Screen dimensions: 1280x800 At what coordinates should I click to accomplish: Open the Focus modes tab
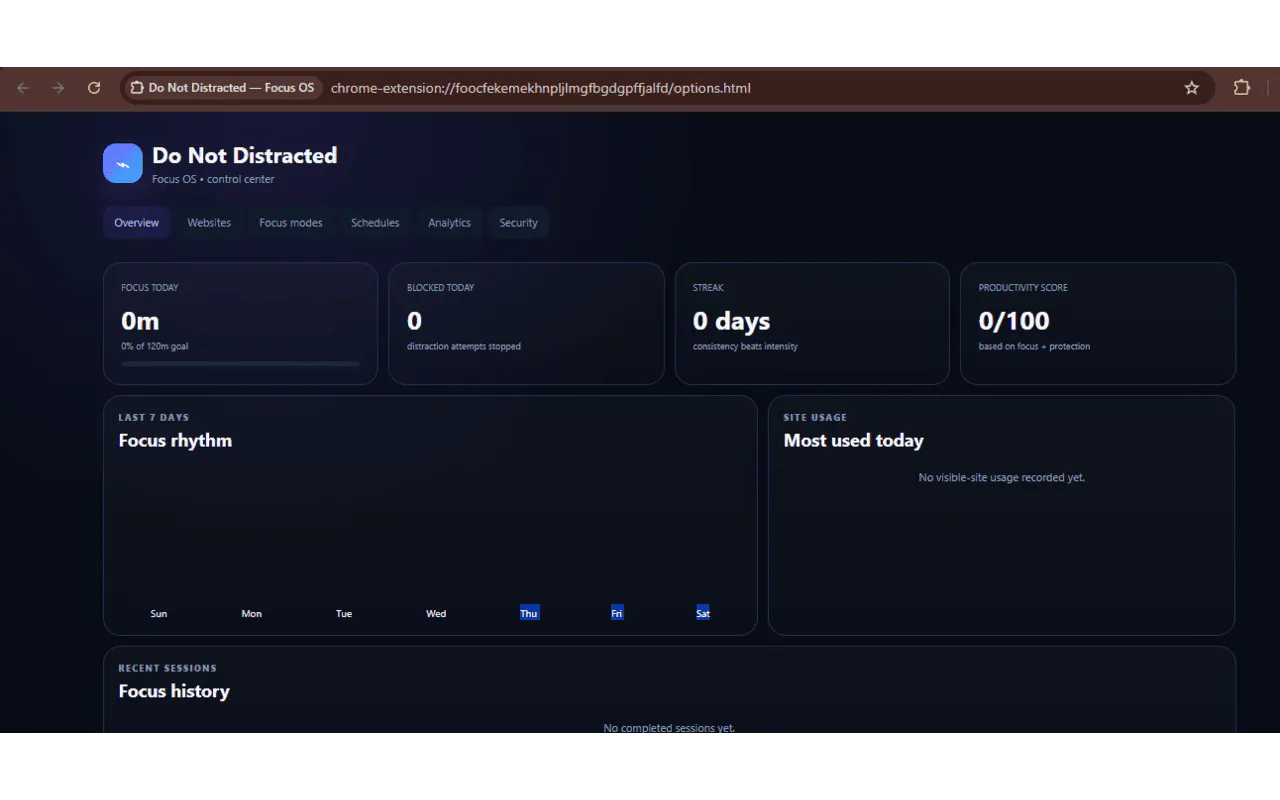[x=291, y=223]
